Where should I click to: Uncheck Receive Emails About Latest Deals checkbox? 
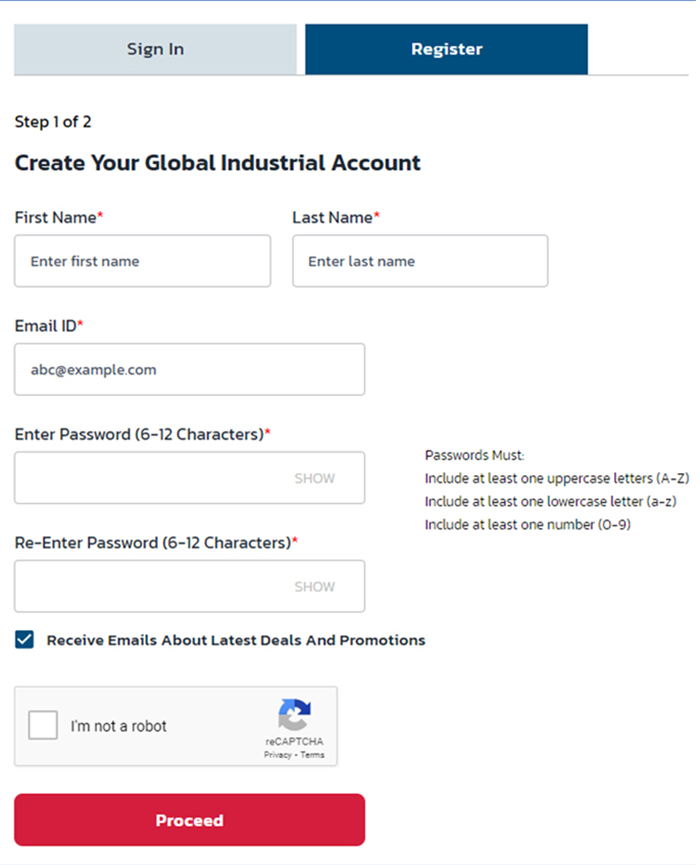coord(24,640)
